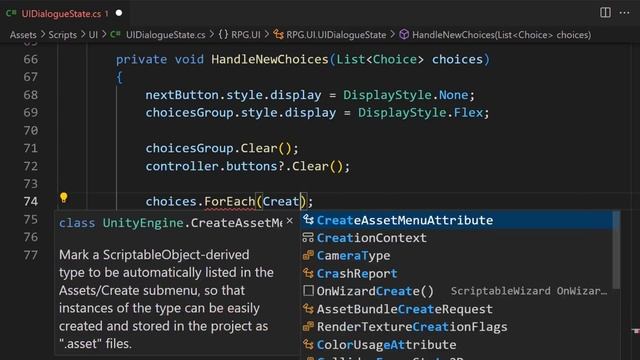Click the class icon before RPG.UI.UIDialogueState breadcrumb
640x360 pixels.
coord(278,35)
